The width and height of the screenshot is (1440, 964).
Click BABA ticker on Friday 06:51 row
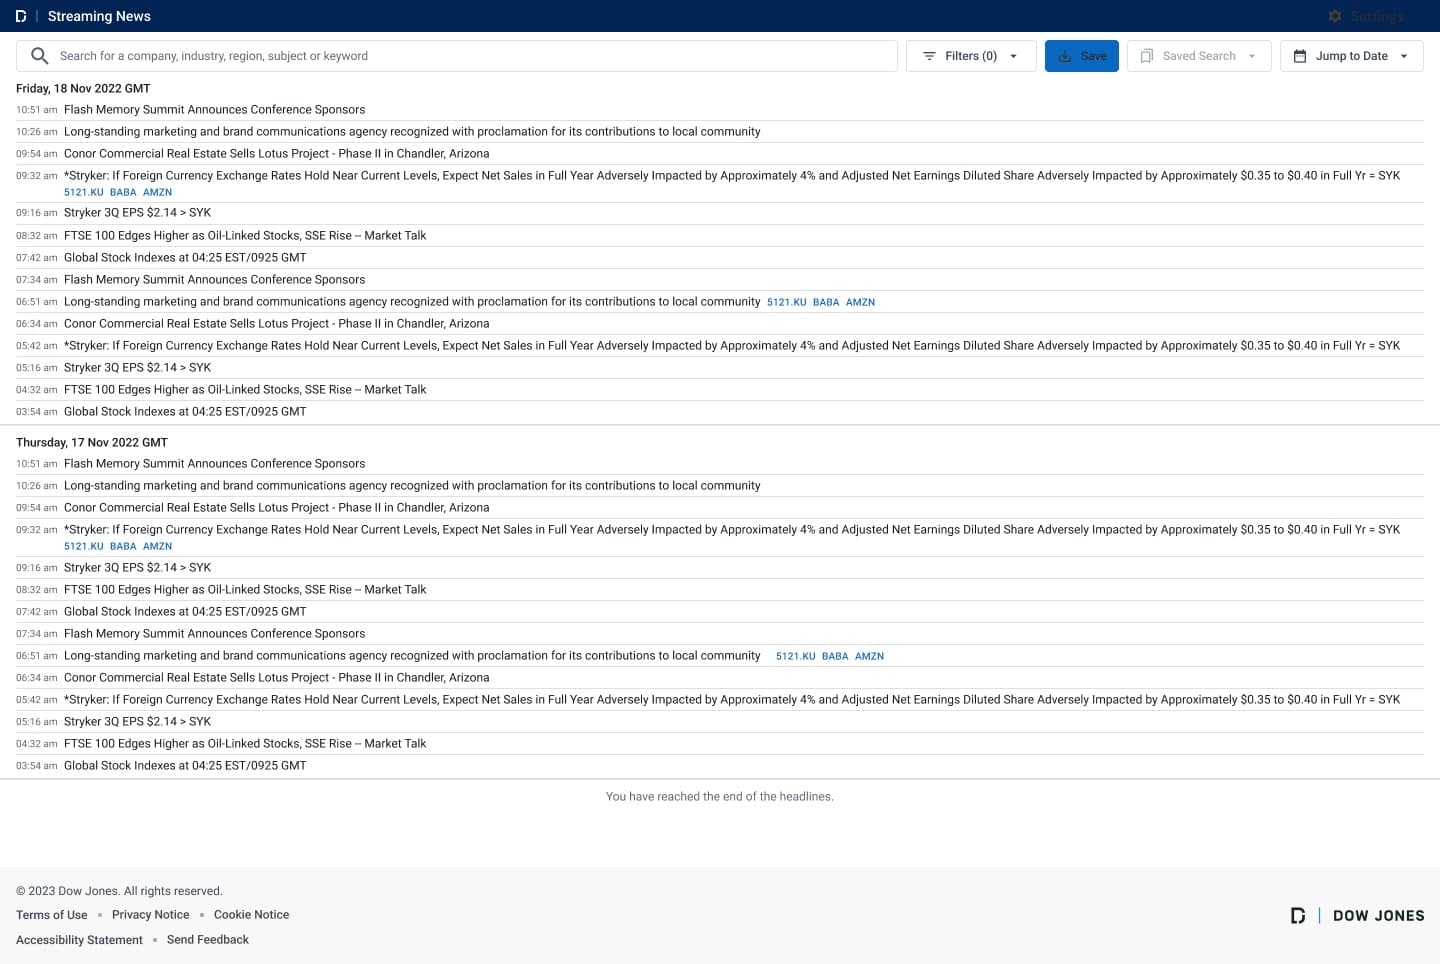[826, 302]
